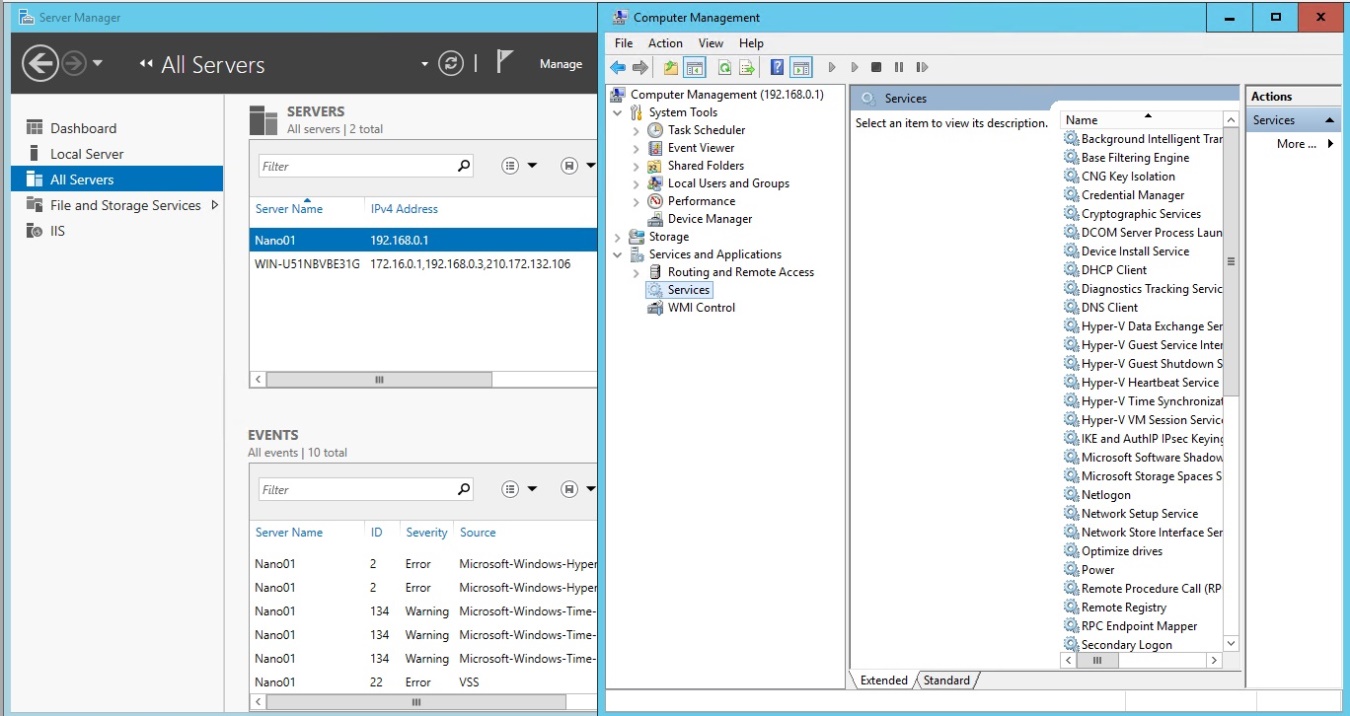This screenshot has width=1350, height=716.
Task: Open Help via blue question mark icon
Action: click(x=777, y=67)
